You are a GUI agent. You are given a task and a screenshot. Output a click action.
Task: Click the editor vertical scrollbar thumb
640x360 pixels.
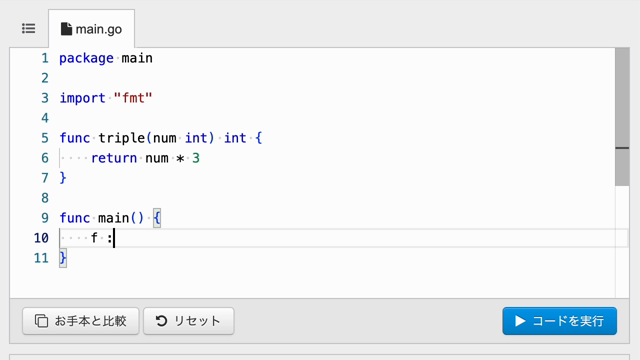622,117
